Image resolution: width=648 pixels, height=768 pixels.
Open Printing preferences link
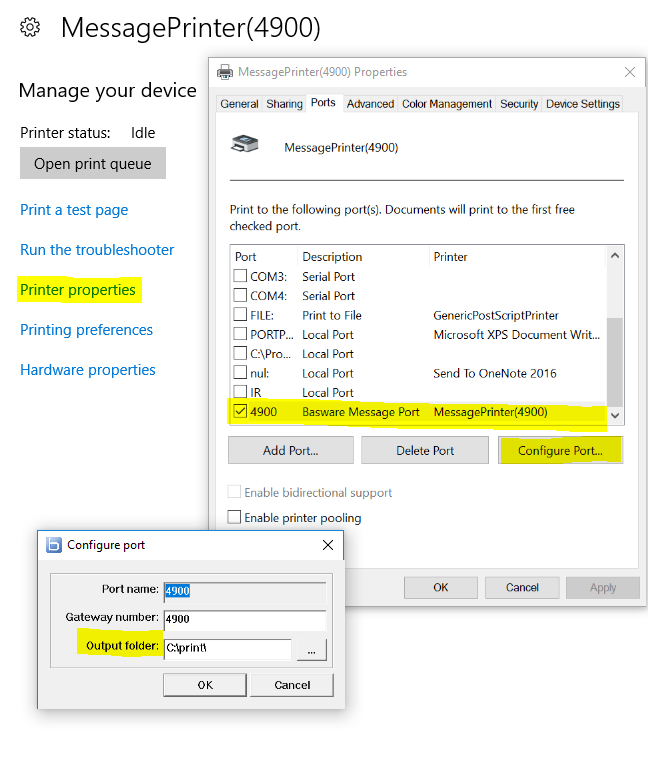pos(86,330)
